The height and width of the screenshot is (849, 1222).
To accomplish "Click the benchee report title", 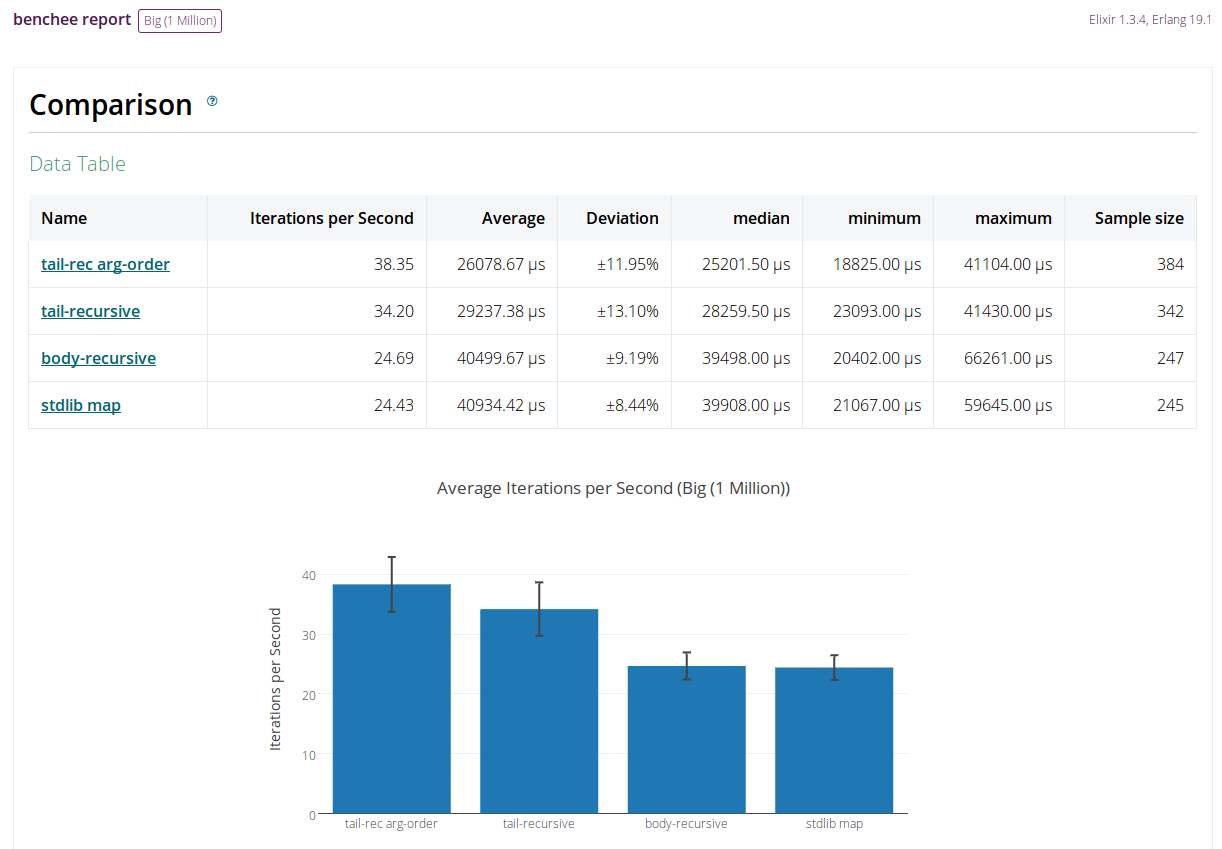I will tap(72, 20).
